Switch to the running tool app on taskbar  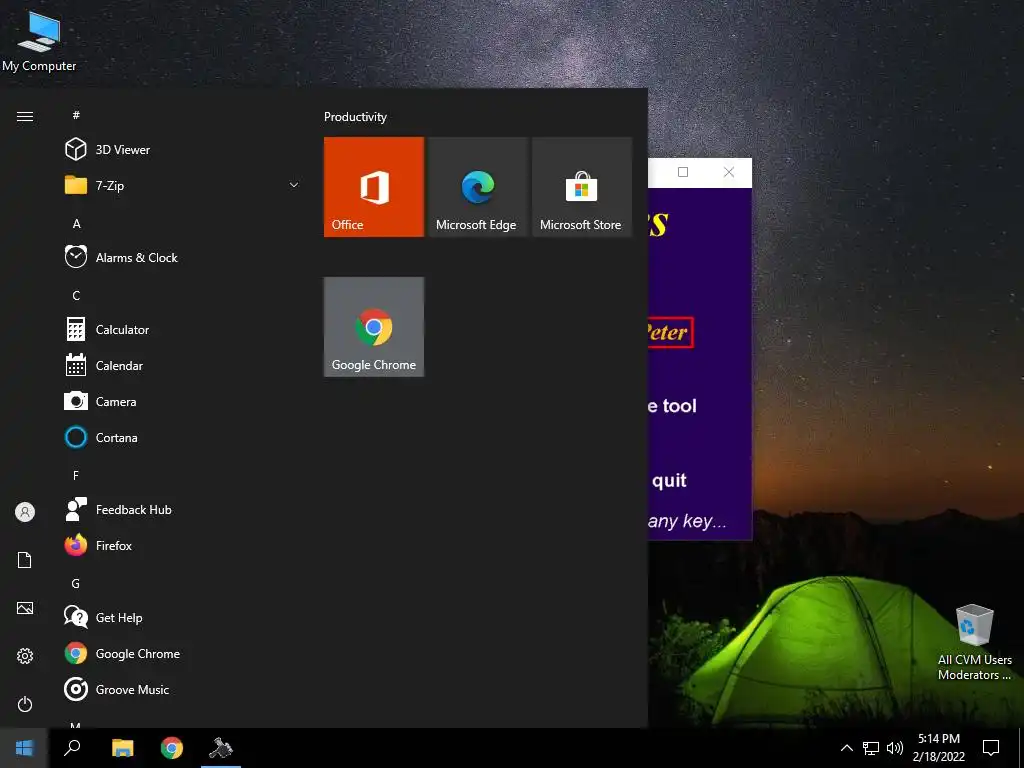(221, 748)
